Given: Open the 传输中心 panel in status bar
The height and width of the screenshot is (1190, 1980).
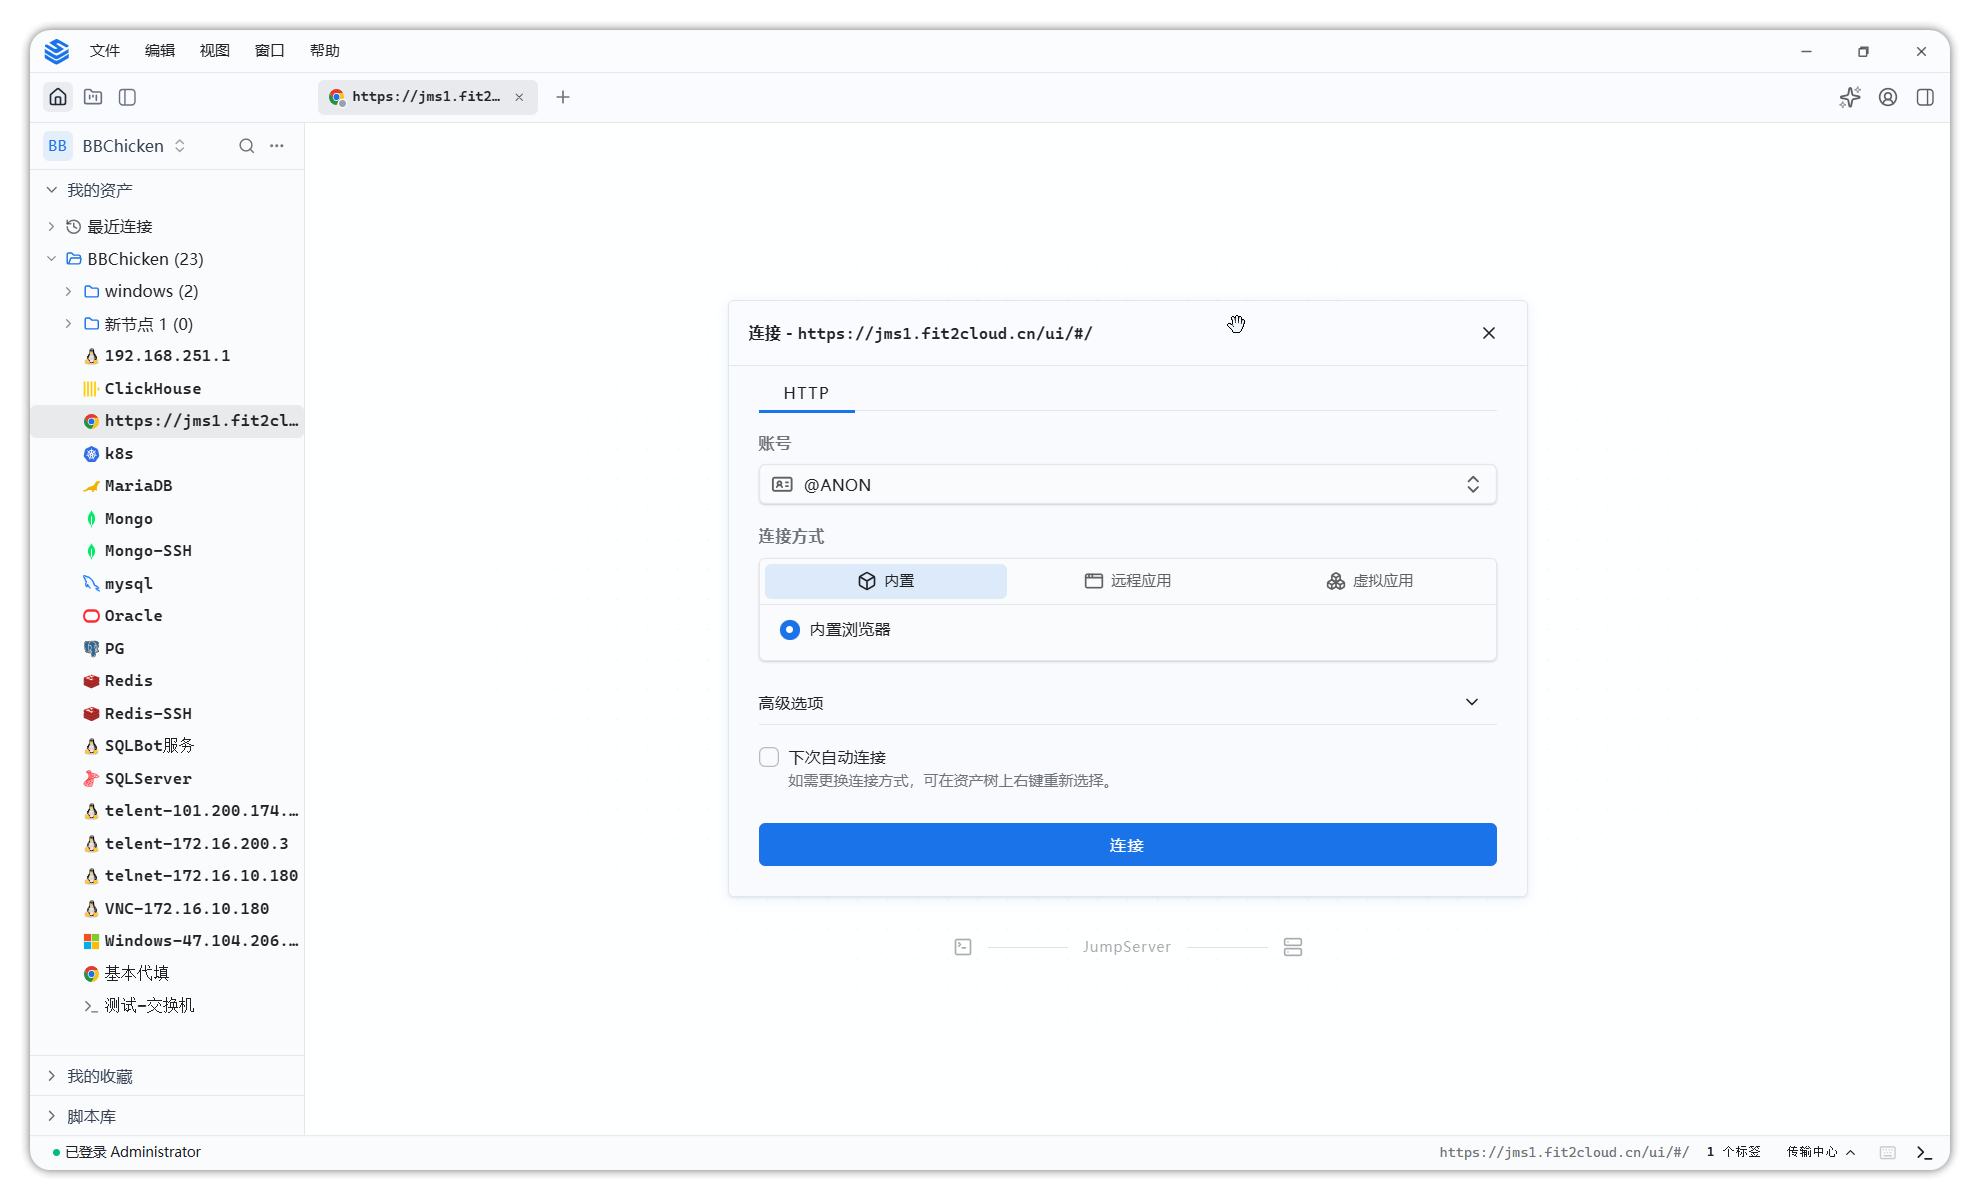Looking at the screenshot, I should [x=1820, y=1152].
